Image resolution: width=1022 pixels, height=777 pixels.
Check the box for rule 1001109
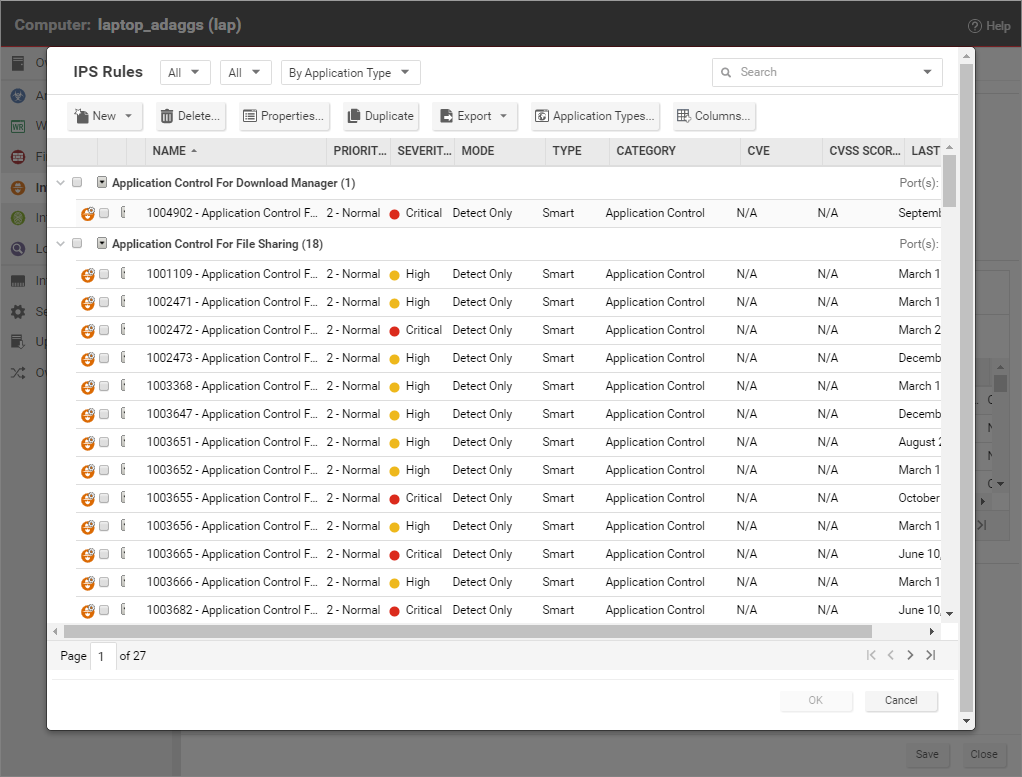coord(104,274)
